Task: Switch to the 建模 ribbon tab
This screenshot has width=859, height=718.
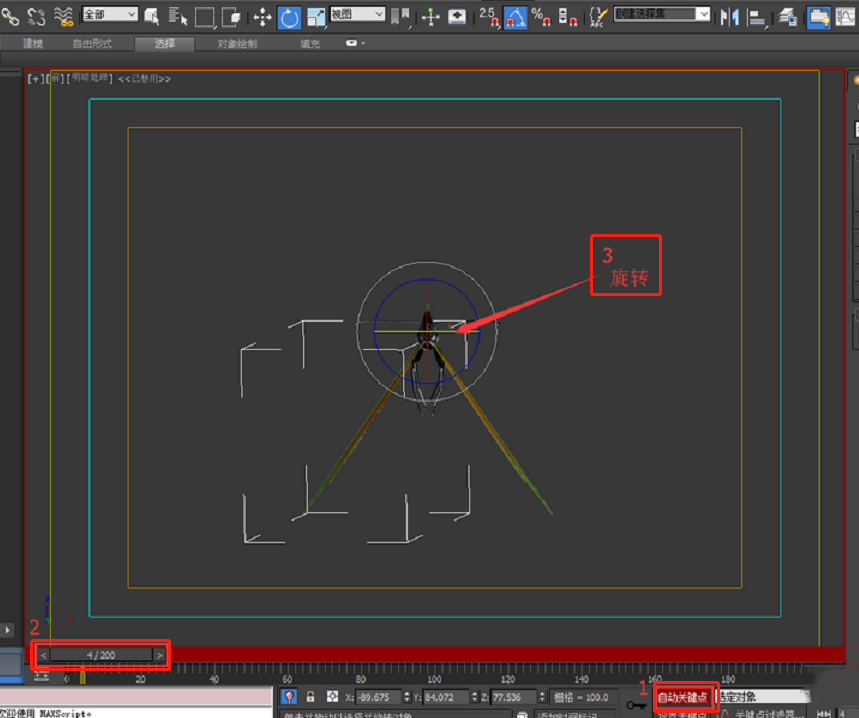Action: pyautogui.click(x=33, y=43)
